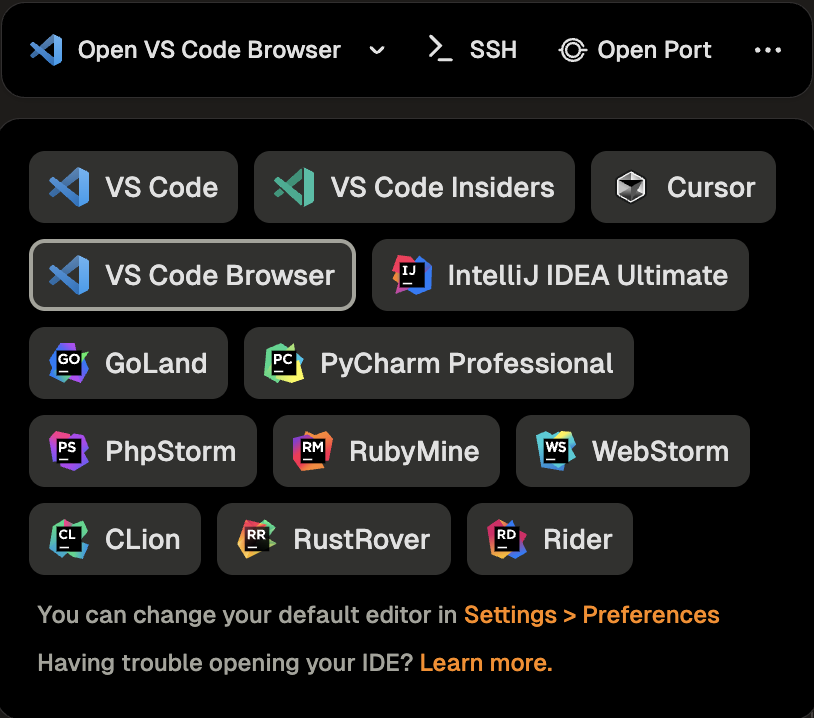814x718 pixels.
Task: Select the green VS Code Insiders logo
Action: 294,187
